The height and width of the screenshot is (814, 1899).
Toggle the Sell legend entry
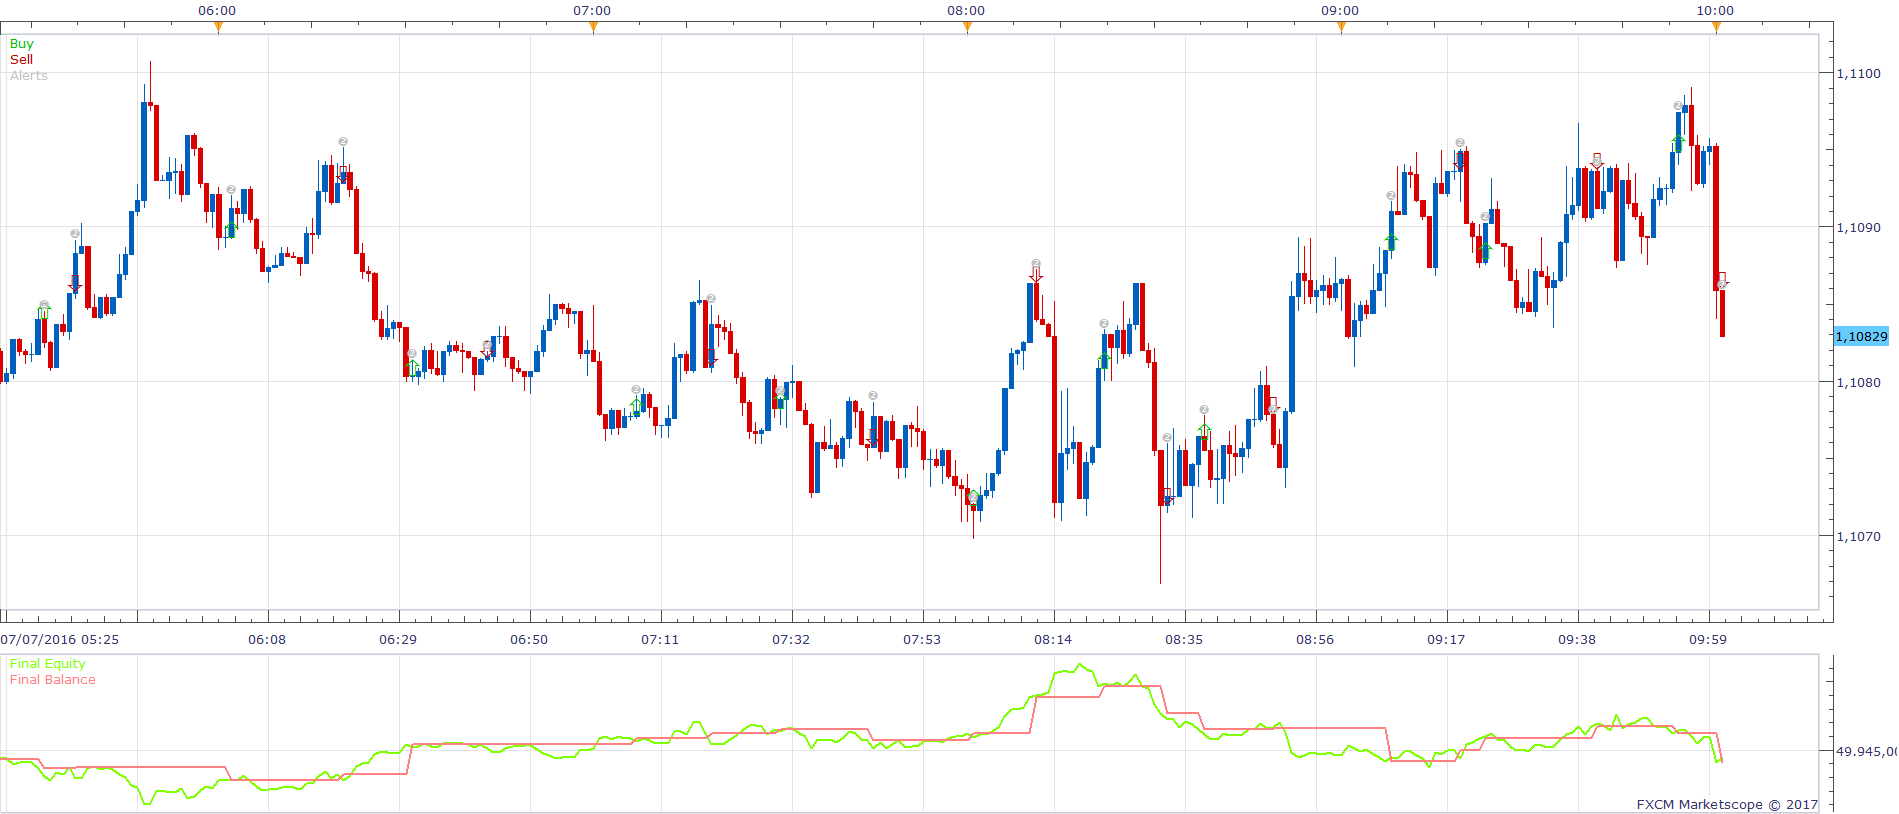21,60
